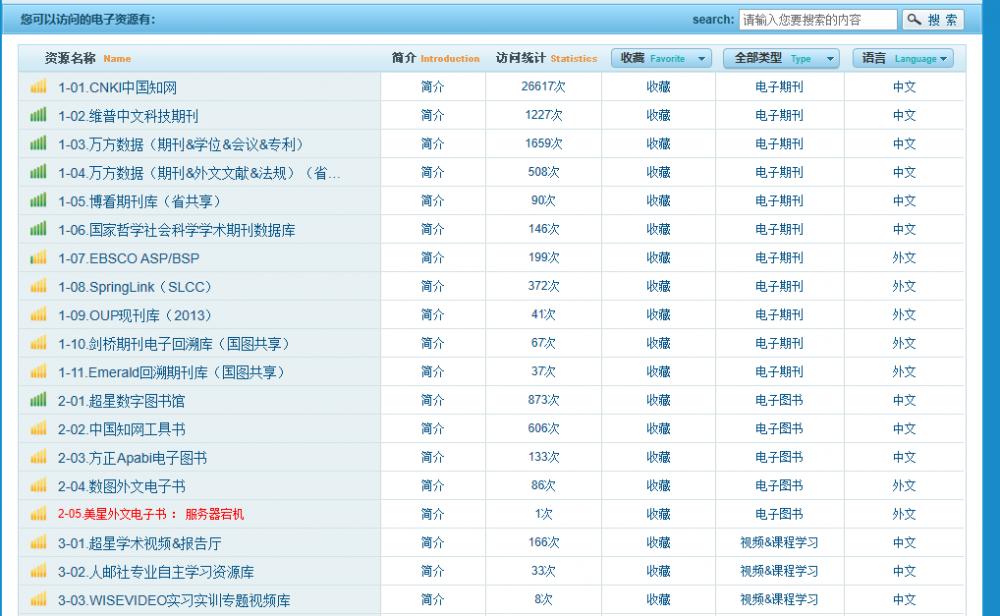Click the bars icon beside EBSCO ASP/BSP
1000x616 pixels.
[38, 257]
